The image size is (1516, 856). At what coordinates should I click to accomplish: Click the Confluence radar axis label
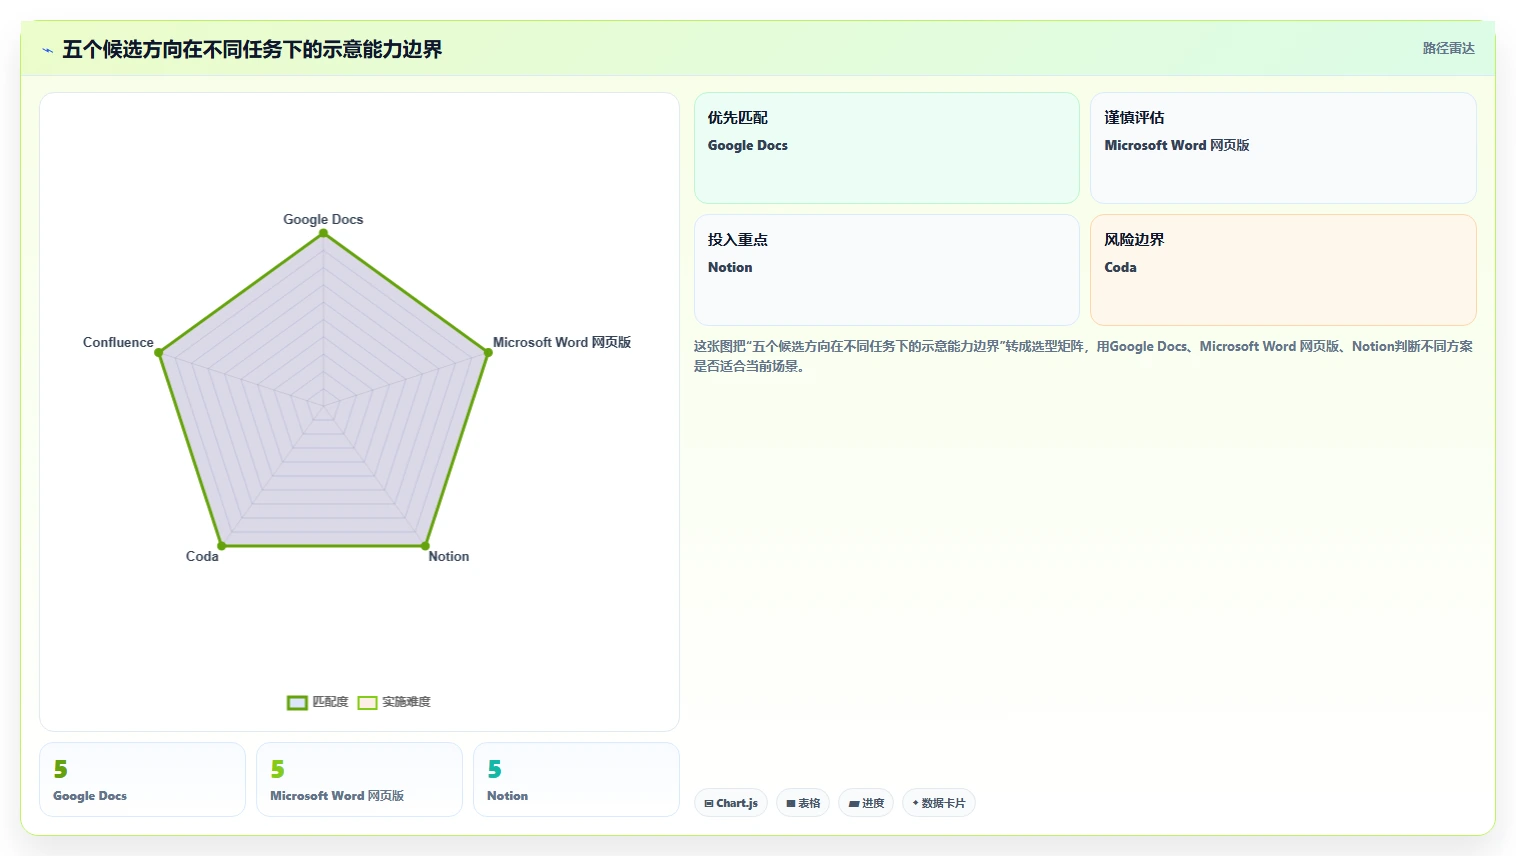pyautogui.click(x=118, y=342)
